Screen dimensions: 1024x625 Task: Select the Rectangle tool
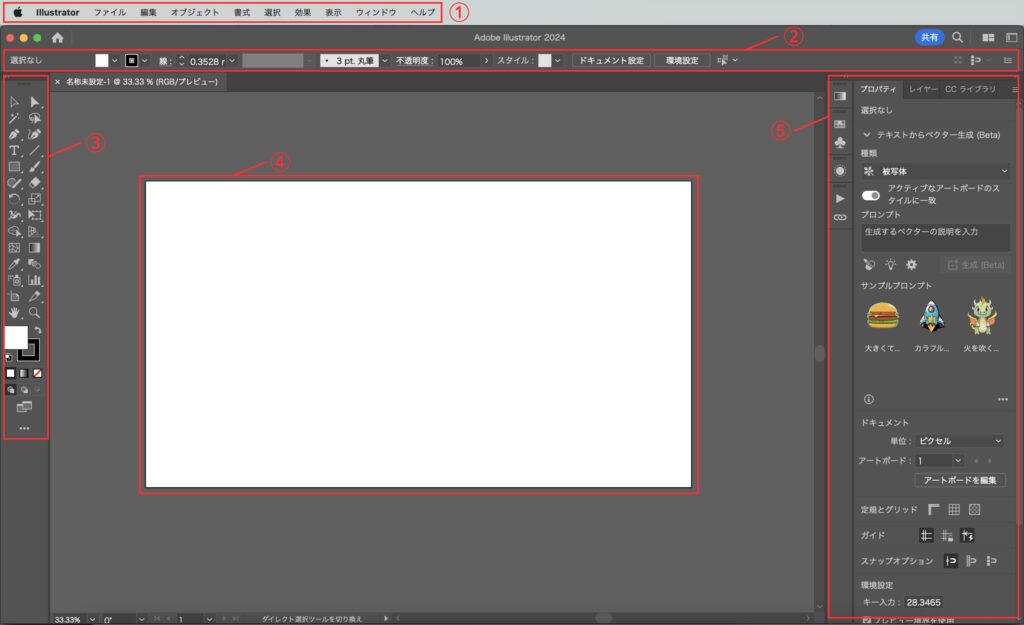[x=14, y=167]
